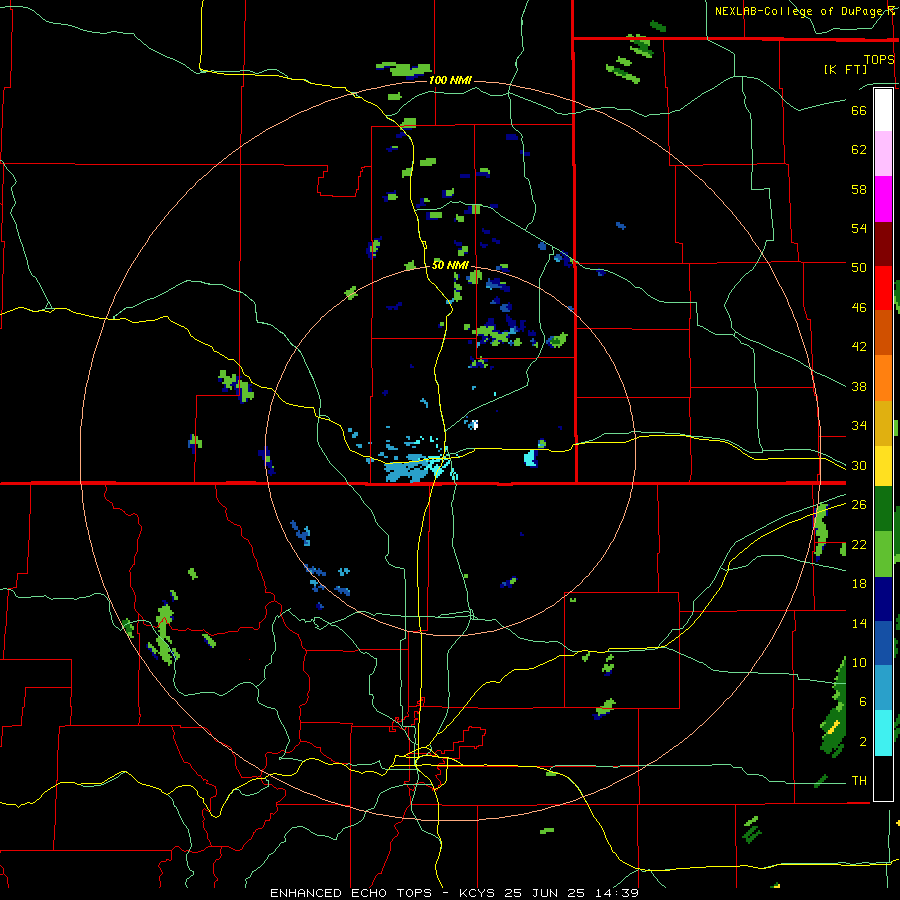Click the yellow legend swatch

click(883, 466)
